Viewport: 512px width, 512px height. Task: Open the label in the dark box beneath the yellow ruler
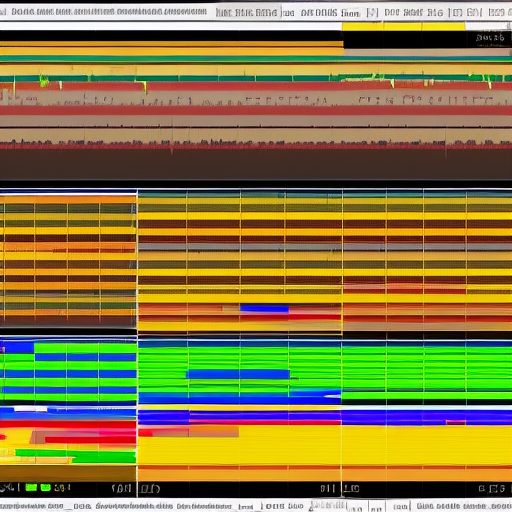pos(490,37)
